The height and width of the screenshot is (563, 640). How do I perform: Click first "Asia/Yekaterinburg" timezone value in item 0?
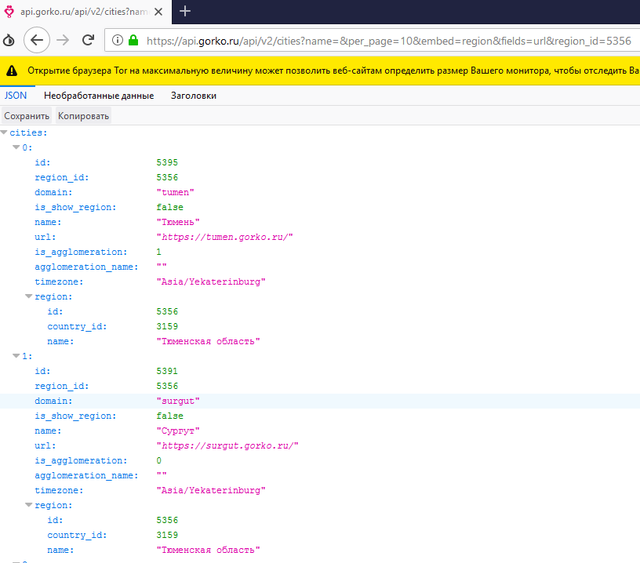coord(211,282)
